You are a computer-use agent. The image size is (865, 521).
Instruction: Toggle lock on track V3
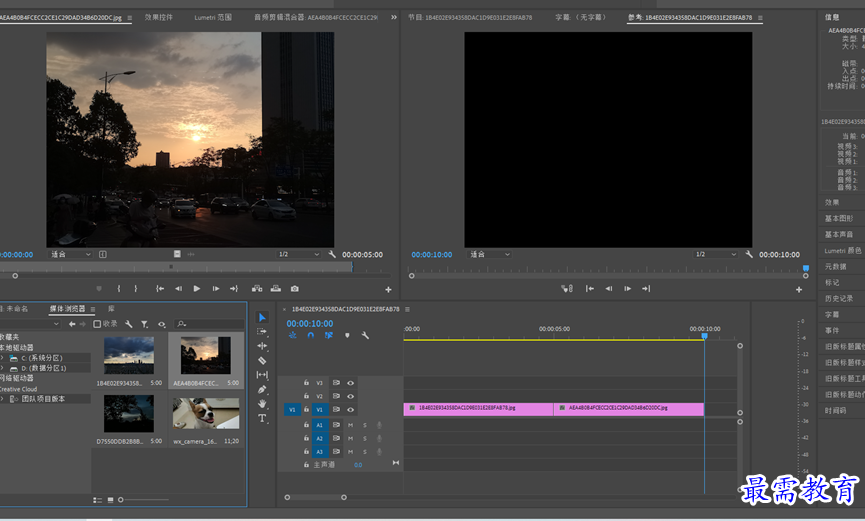(x=306, y=382)
